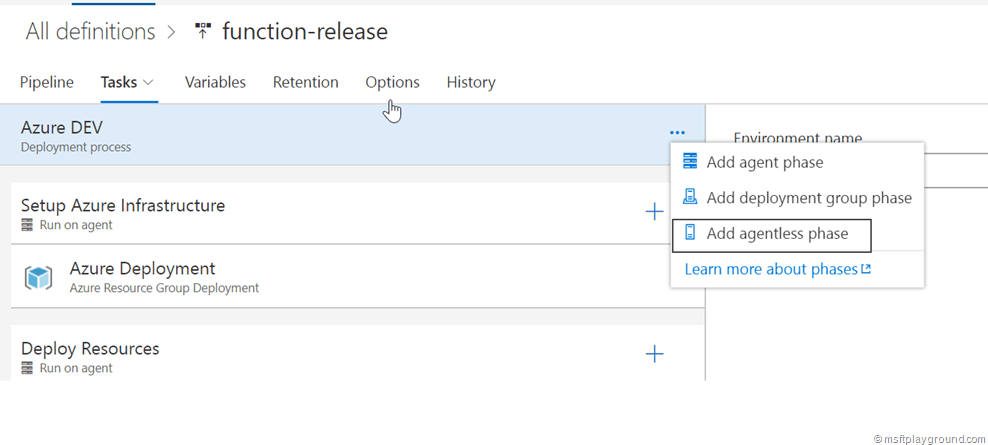Viewport: 988px width, 445px height.
Task: Open the ellipsis menu on Azure DEV
Action: click(x=677, y=133)
